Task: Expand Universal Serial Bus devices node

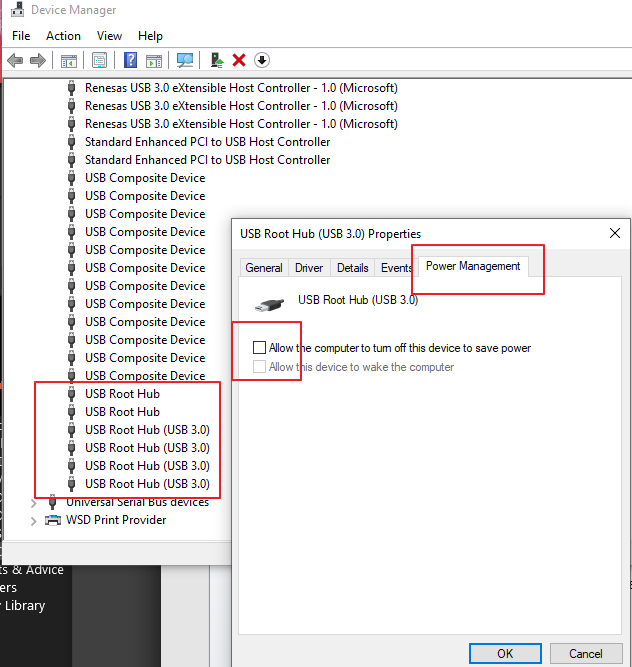Action: (33, 502)
